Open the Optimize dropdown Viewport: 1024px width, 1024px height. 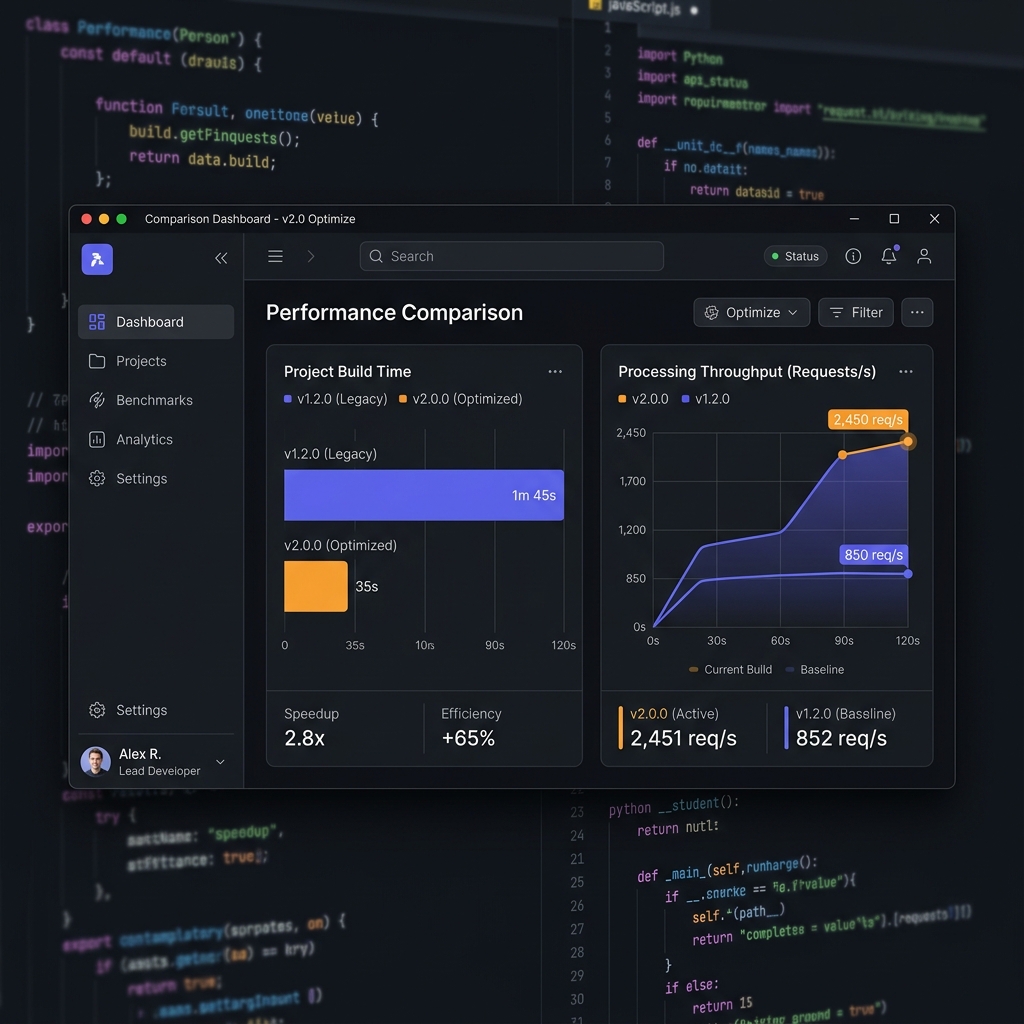click(752, 312)
